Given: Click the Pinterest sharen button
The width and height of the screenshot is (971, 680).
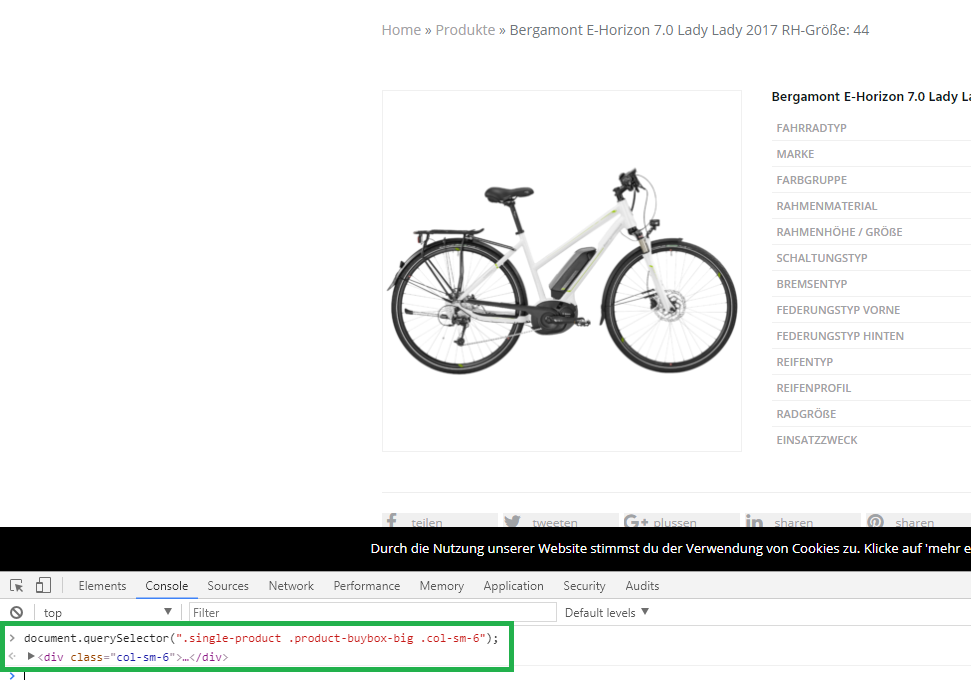Looking at the screenshot, I should [918, 521].
